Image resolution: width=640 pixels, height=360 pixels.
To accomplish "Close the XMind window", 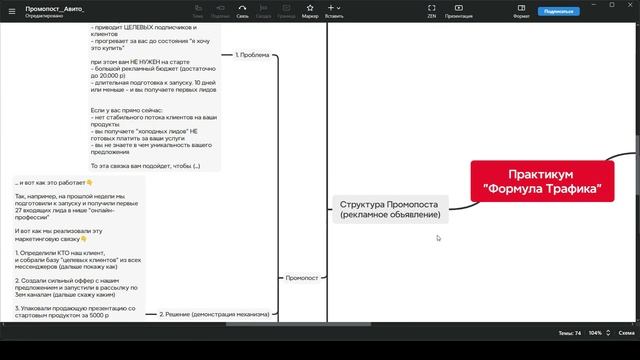I will (630, 5).
